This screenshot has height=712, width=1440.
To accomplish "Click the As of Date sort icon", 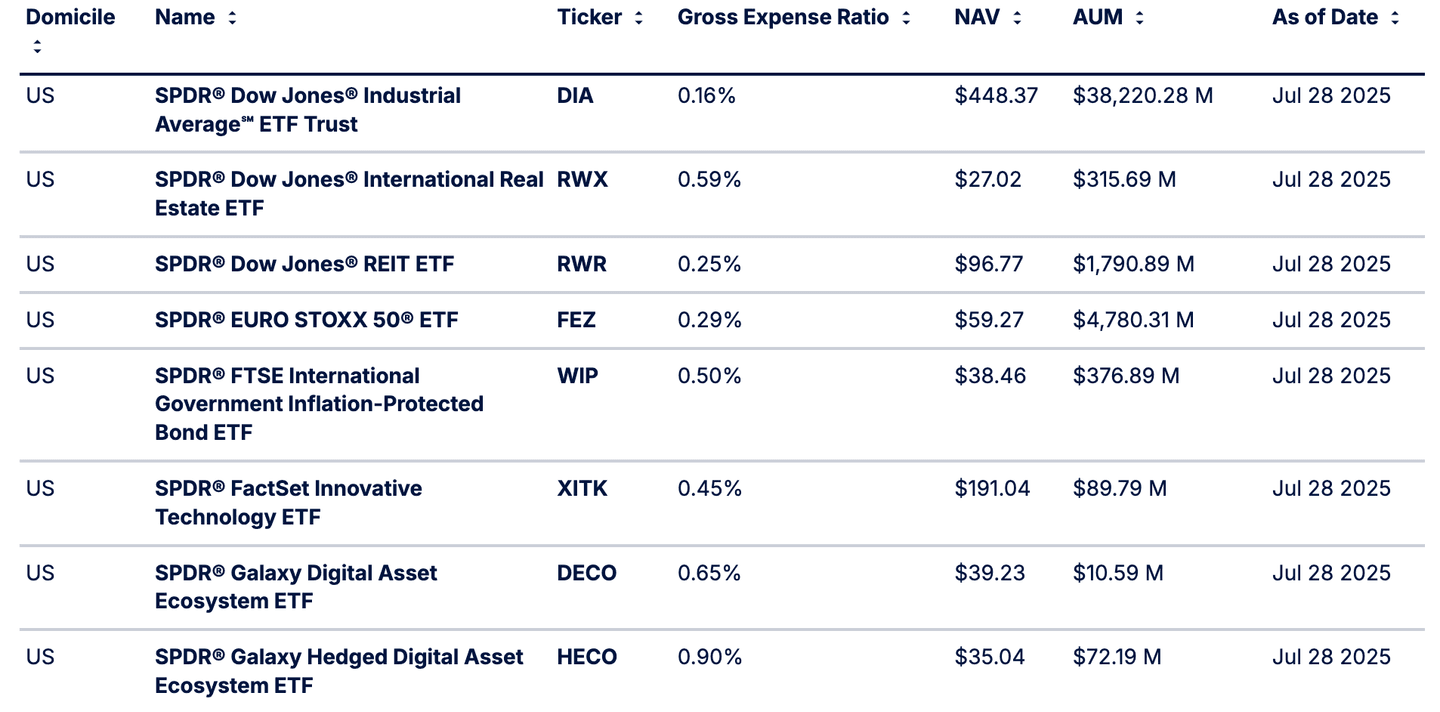I will [x=1395, y=18].
